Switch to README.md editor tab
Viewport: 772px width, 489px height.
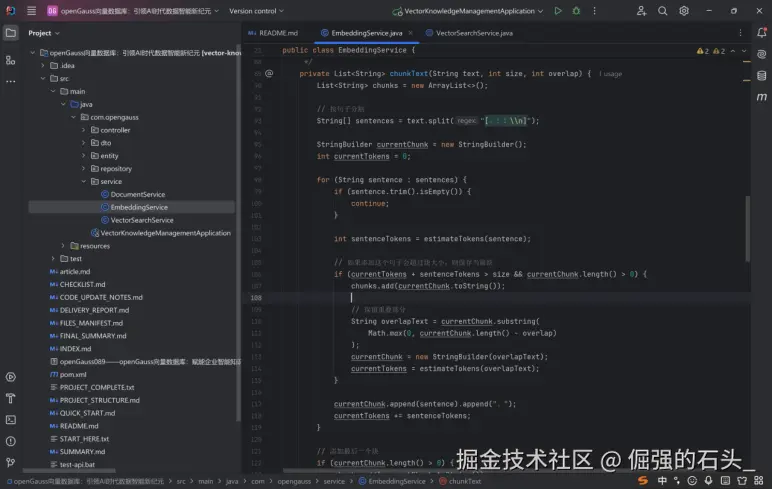(x=273, y=33)
